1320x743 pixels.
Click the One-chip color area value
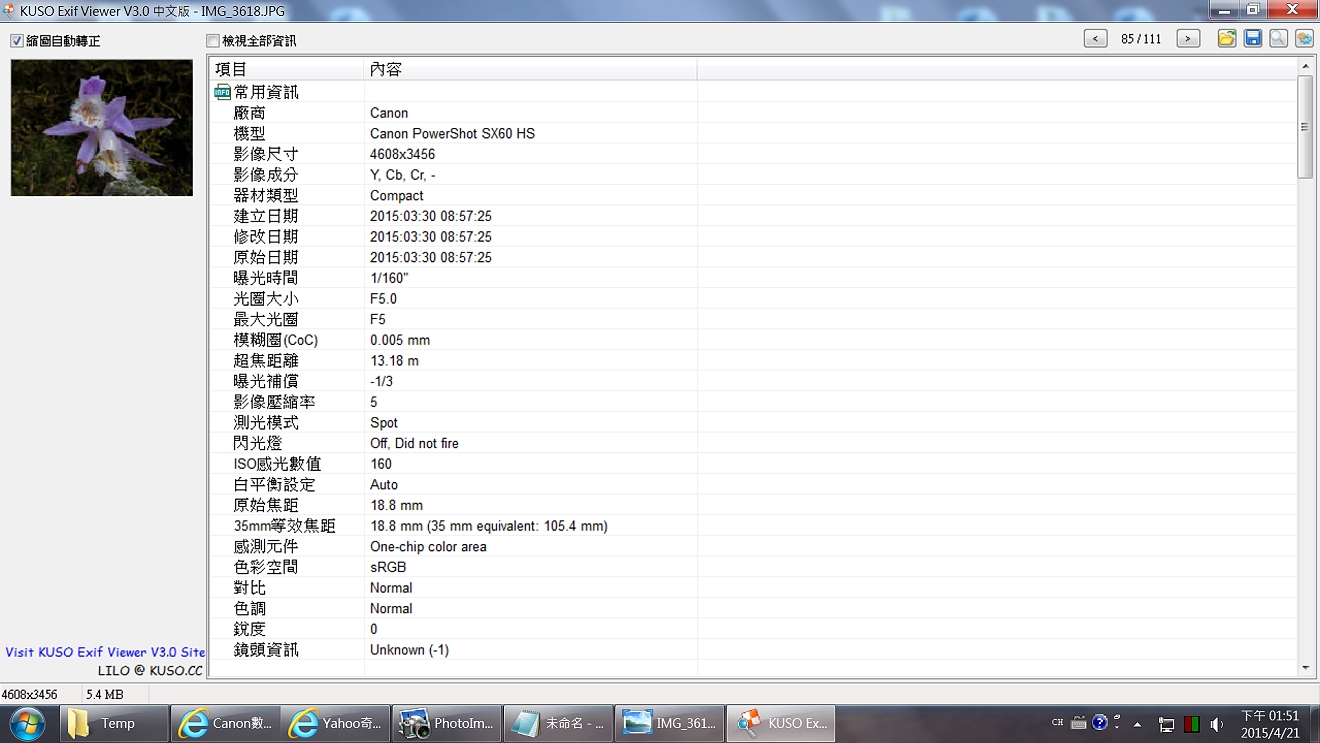[428, 547]
